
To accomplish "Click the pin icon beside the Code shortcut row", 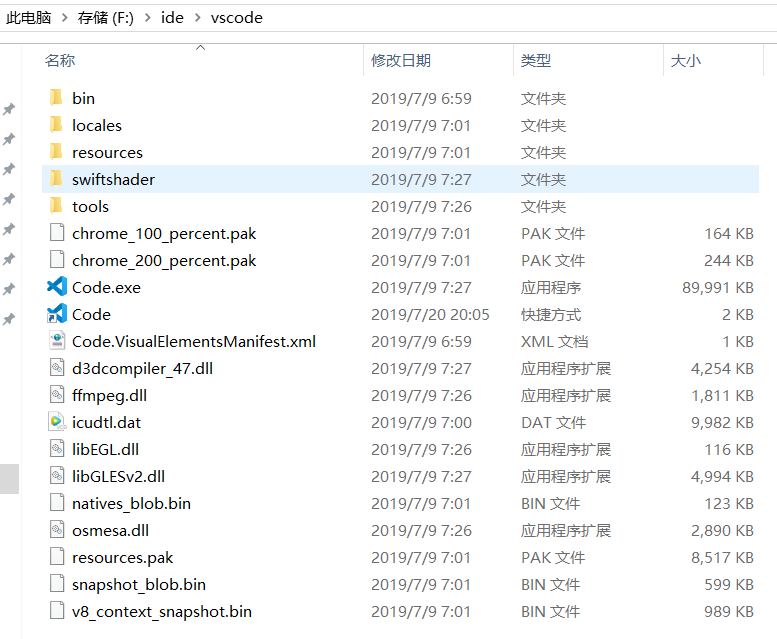I will pos(9,319).
